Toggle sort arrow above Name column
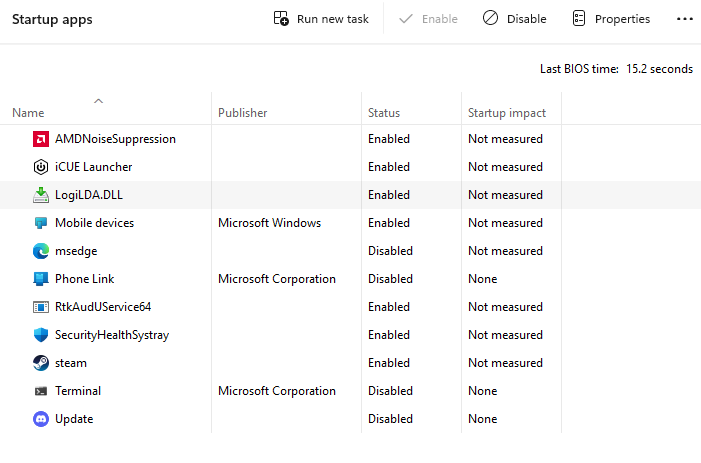Image resolution: width=701 pixels, height=463 pixels. point(98,101)
